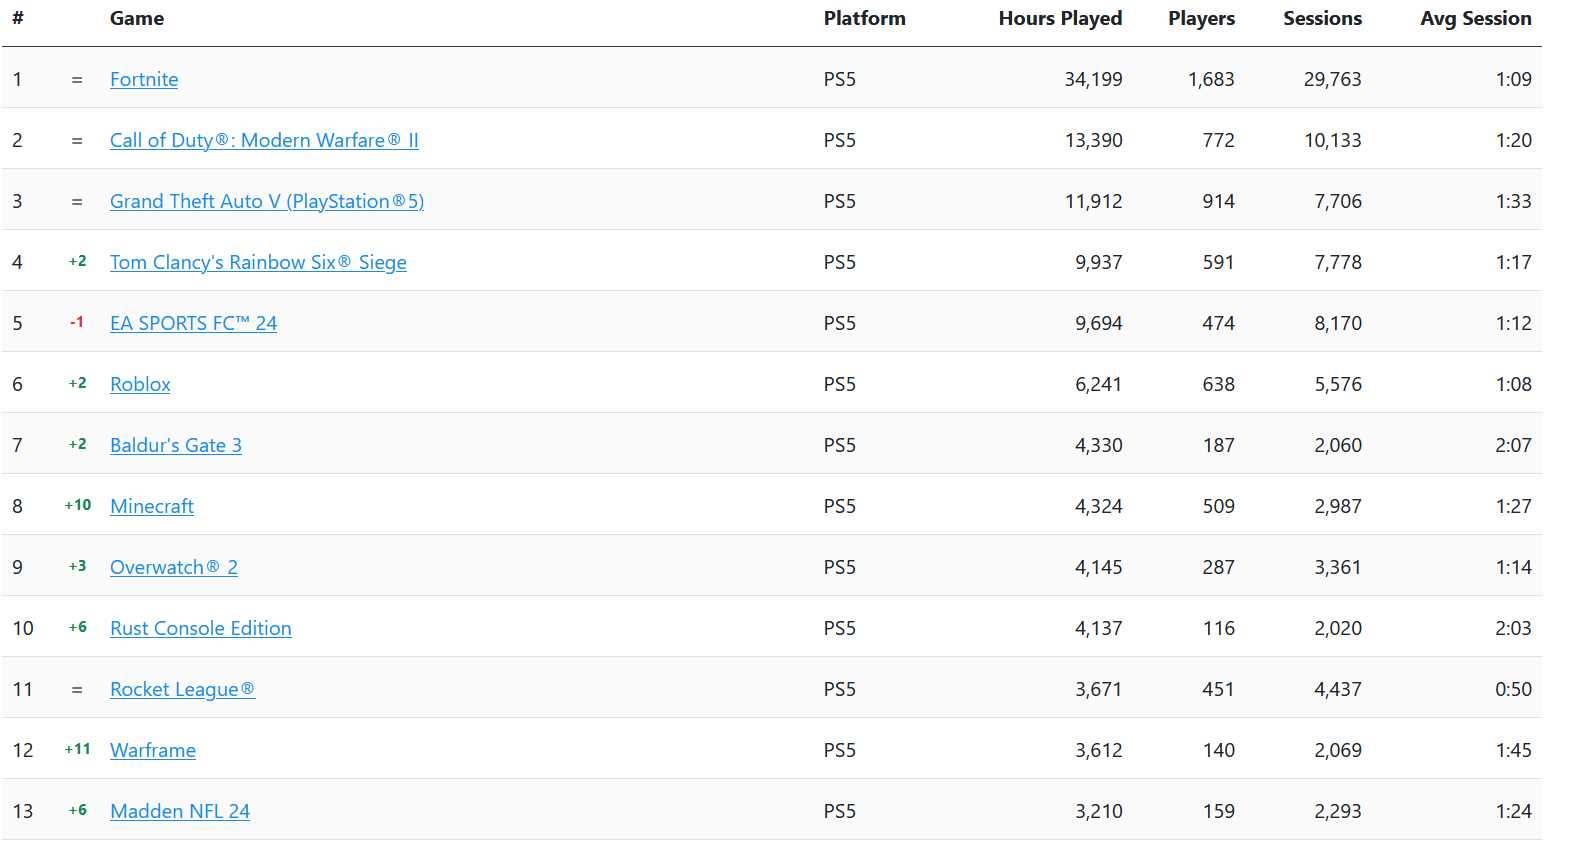Select Call of Duty's hours played 13,390
The image size is (1574, 841).
[x=1093, y=140]
